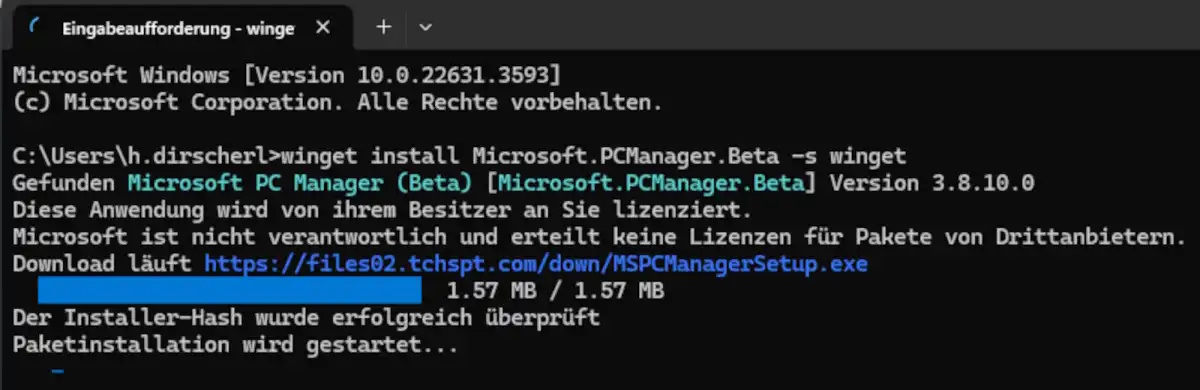The image size is (1200, 390).
Task: Click the blue download progress bar
Action: [x=230, y=291]
